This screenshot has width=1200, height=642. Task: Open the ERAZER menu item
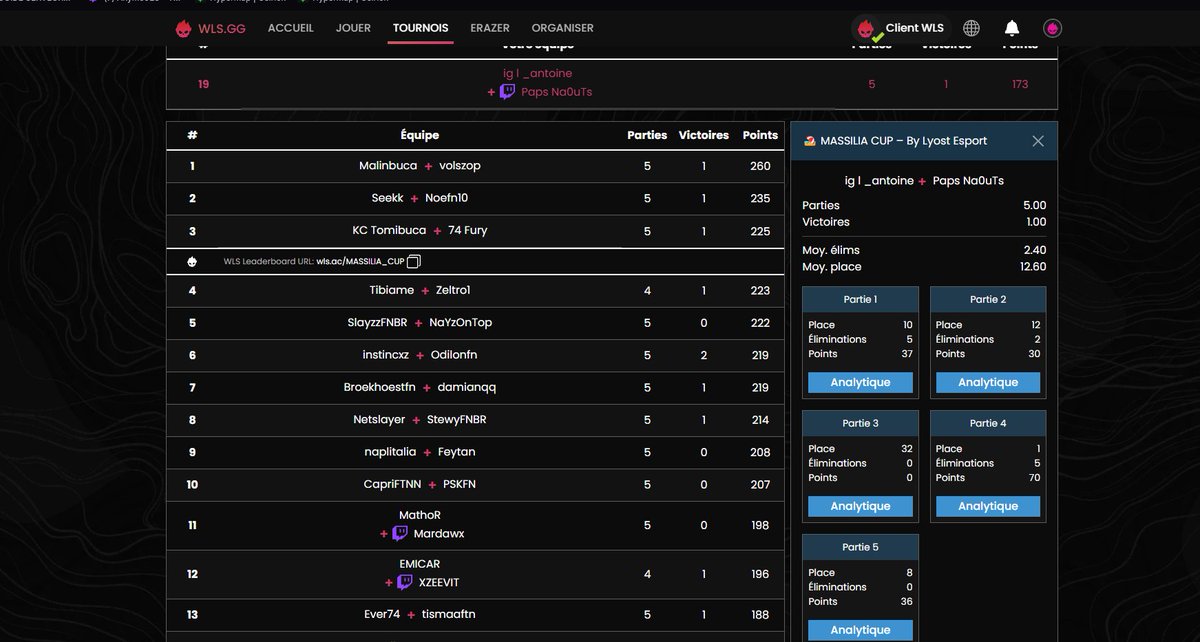click(x=490, y=28)
